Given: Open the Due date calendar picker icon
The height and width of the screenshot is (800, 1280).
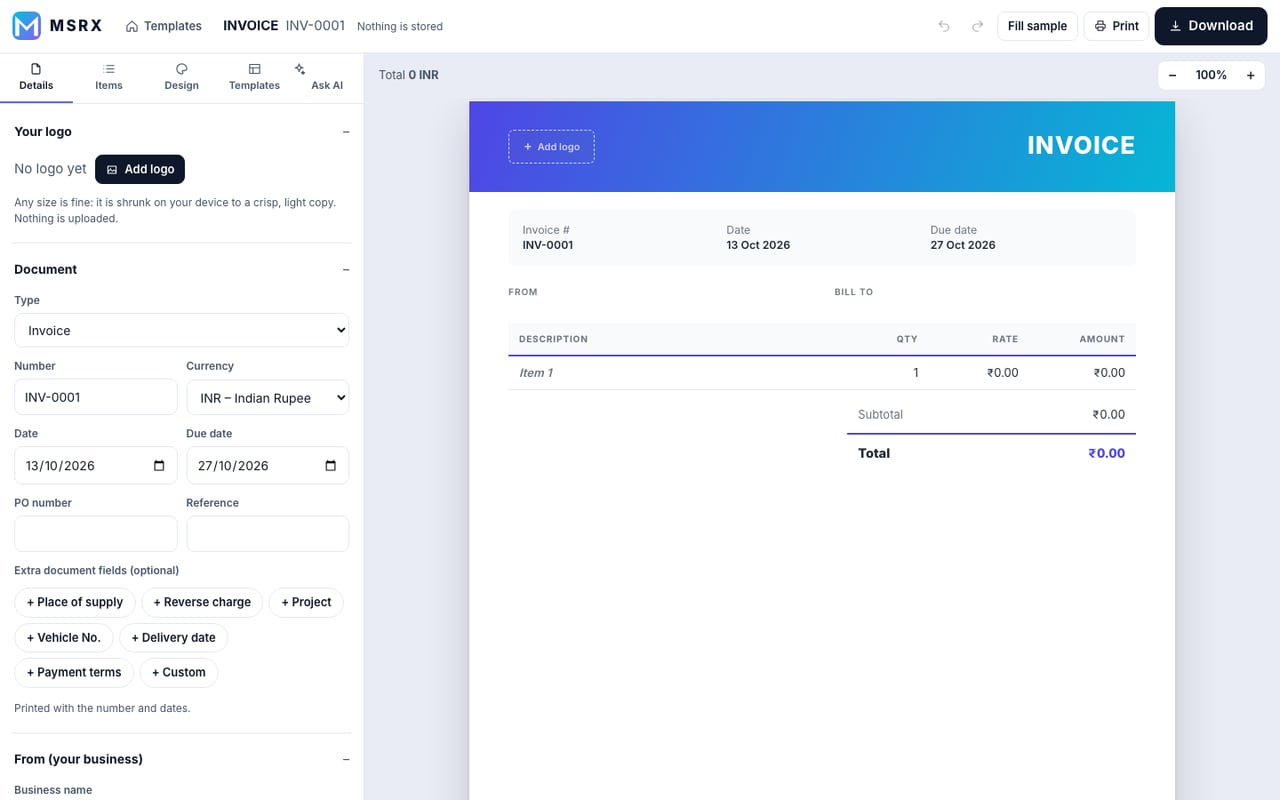Looking at the screenshot, I should coord(331,466).
